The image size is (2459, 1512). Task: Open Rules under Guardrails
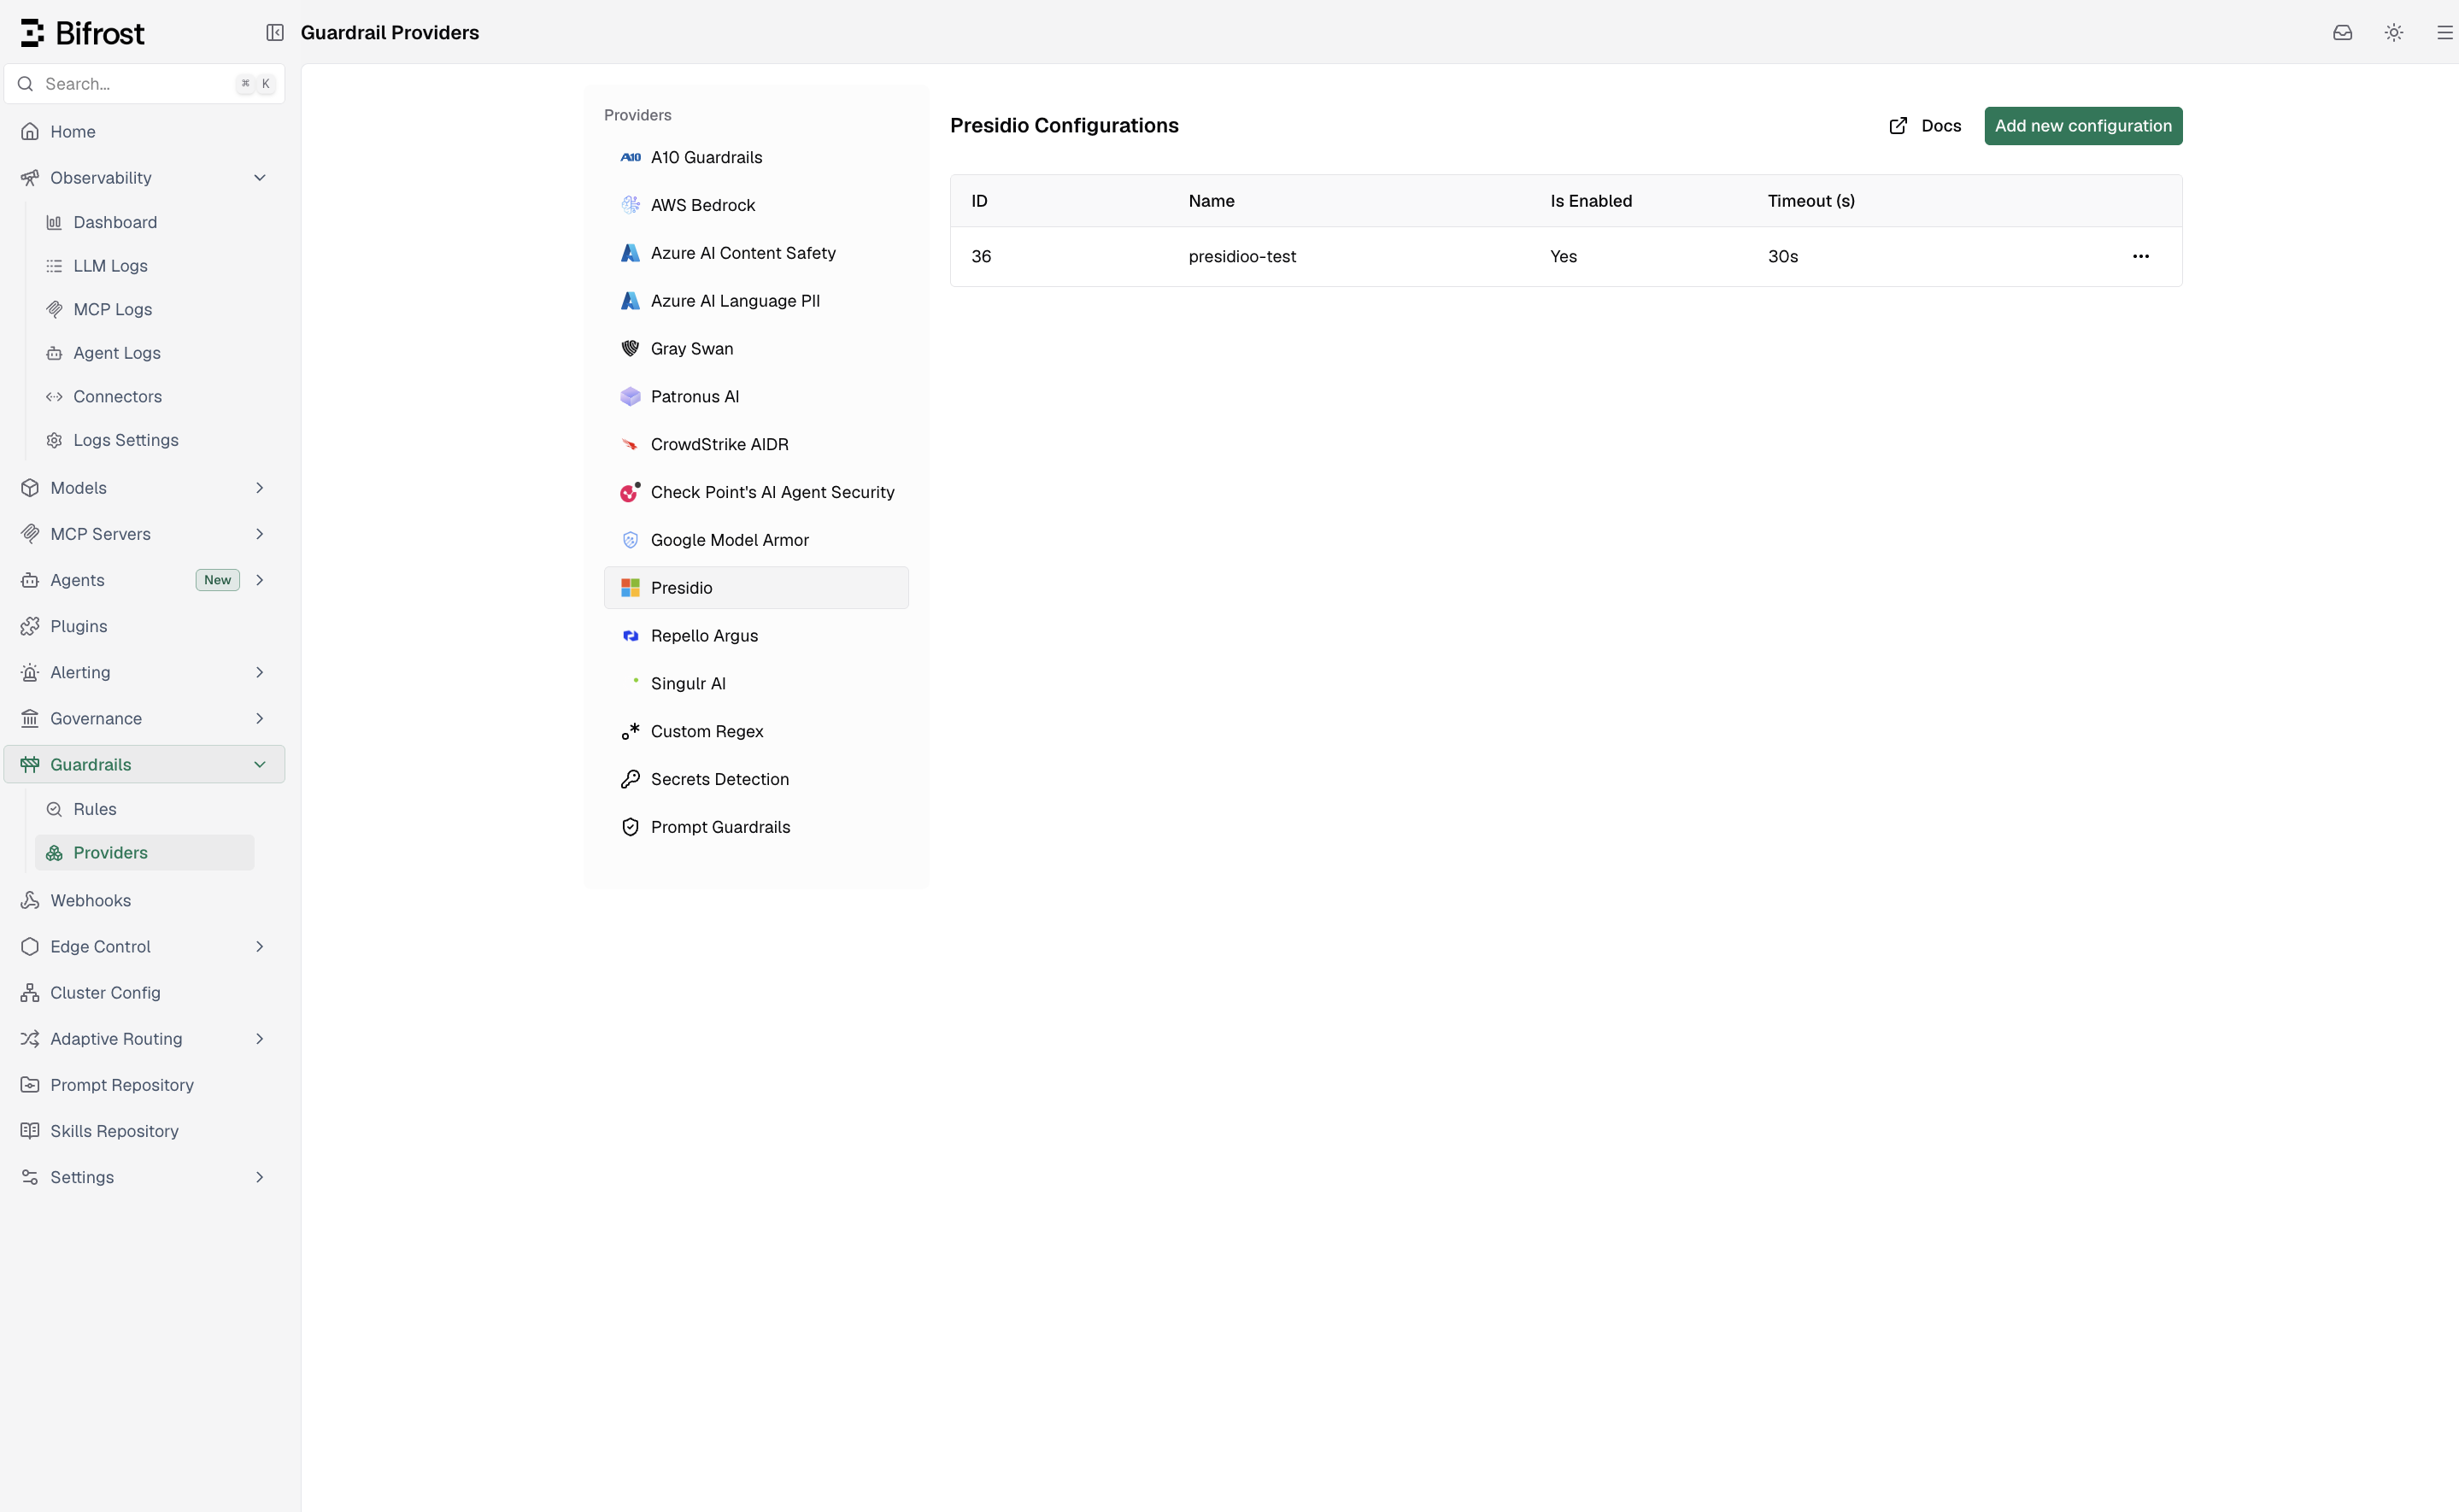click(144, 809)
